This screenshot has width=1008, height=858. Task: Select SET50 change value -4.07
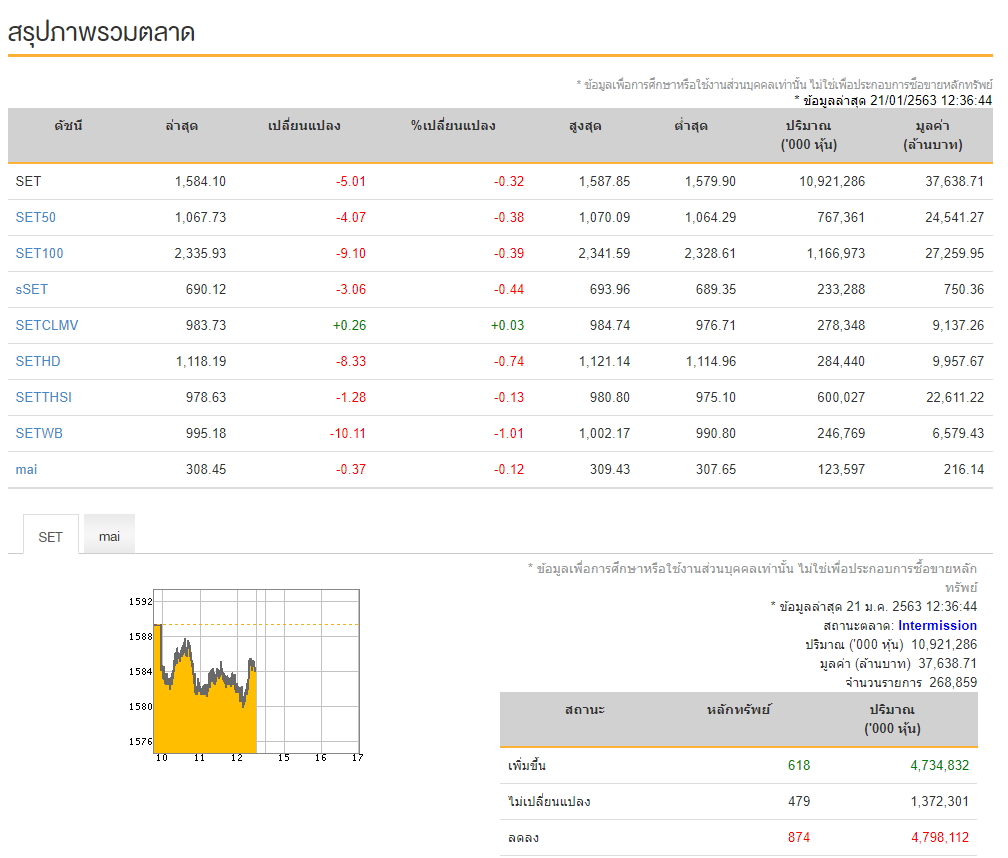pyautogui.click(x=350, y=217)
